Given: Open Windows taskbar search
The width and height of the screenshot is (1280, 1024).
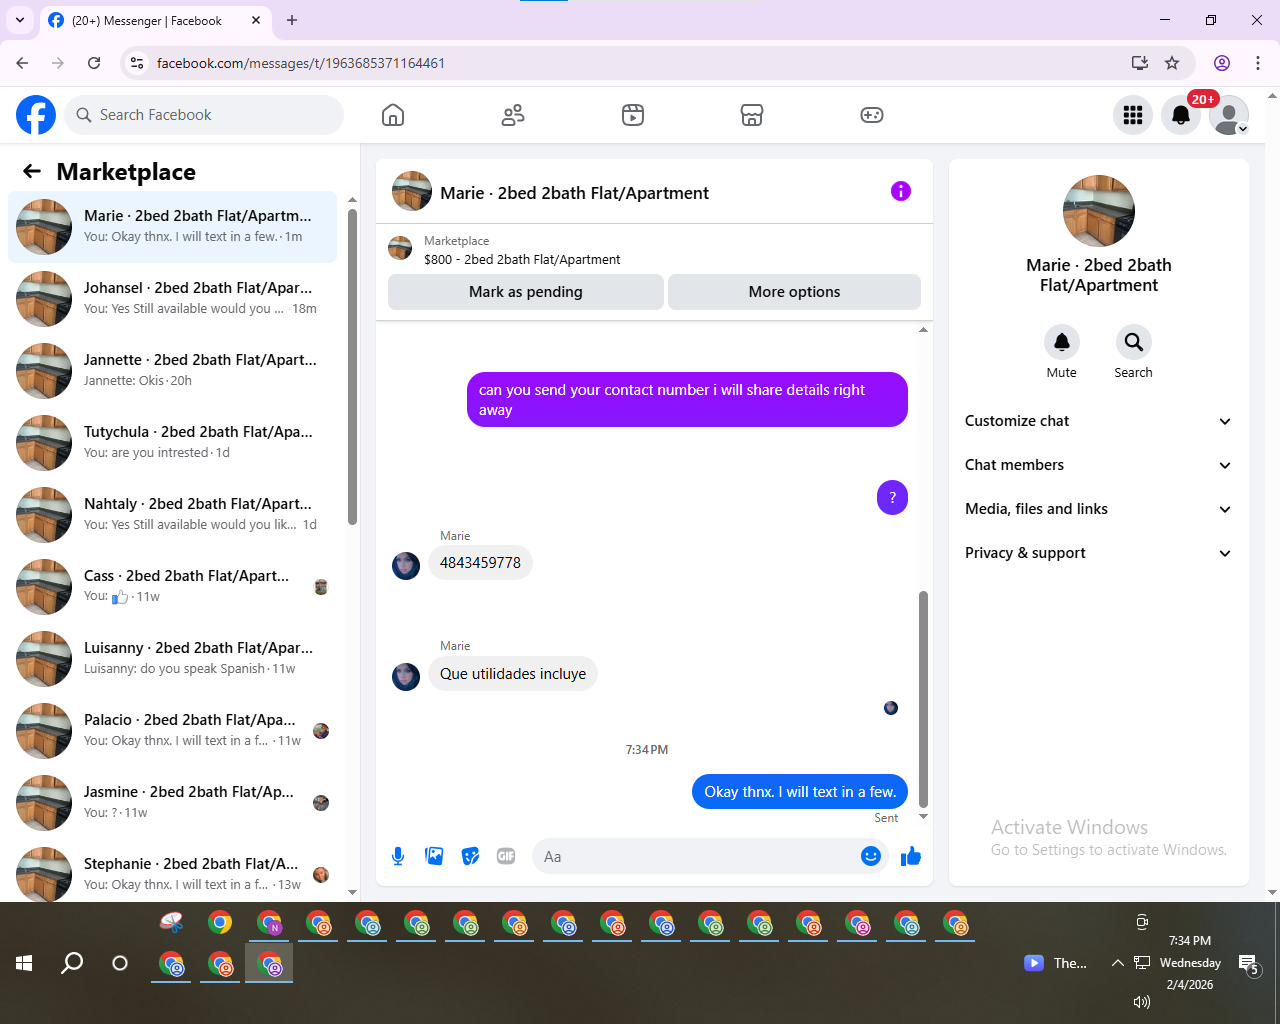Looking at the screenshot, I should click(x=72, y=963).
